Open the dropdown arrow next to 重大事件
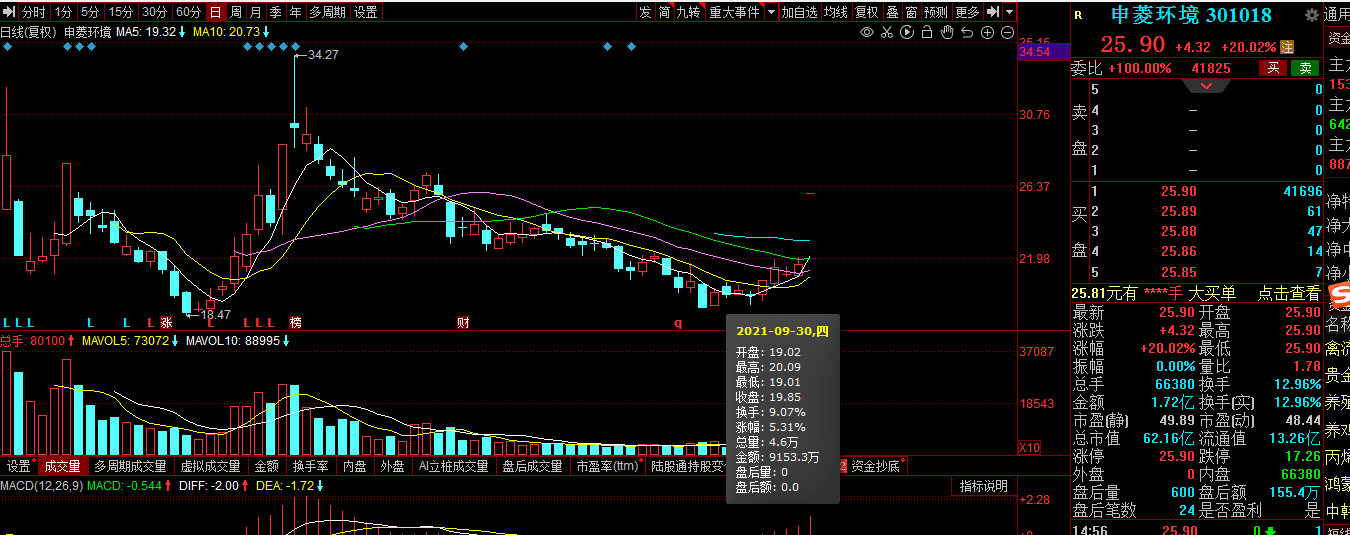1350x535 pixels. (770, 12)
